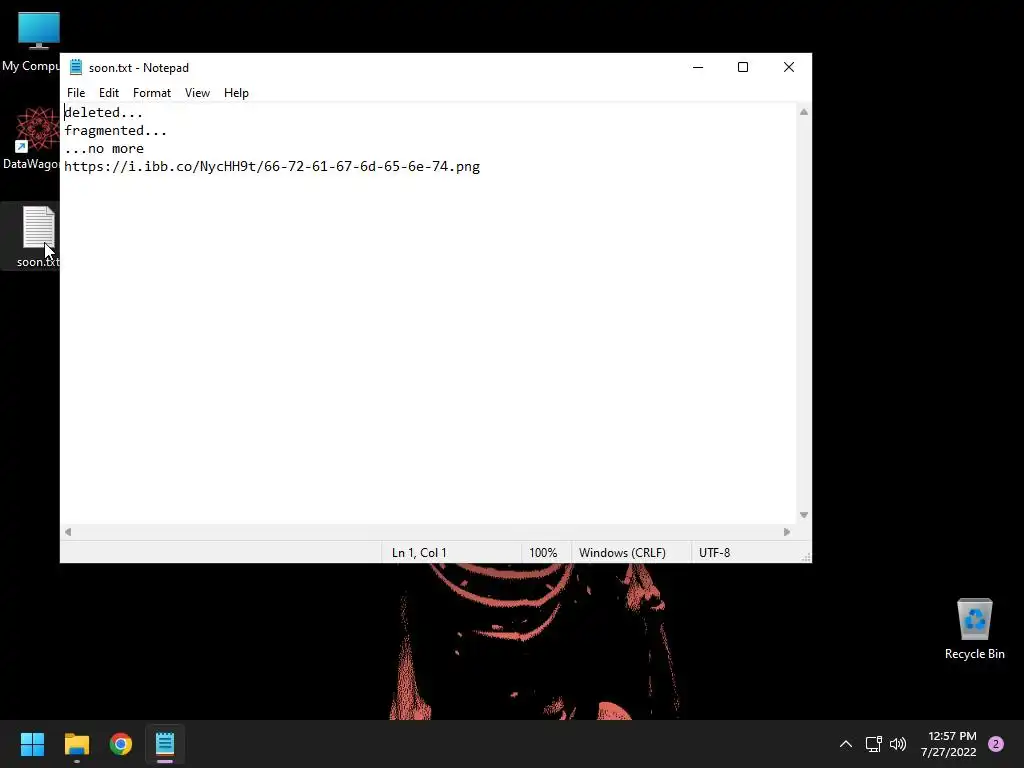Screen dimensions: 1024x768
Task: Show hidden system tray icons
Action: point(846,744)
